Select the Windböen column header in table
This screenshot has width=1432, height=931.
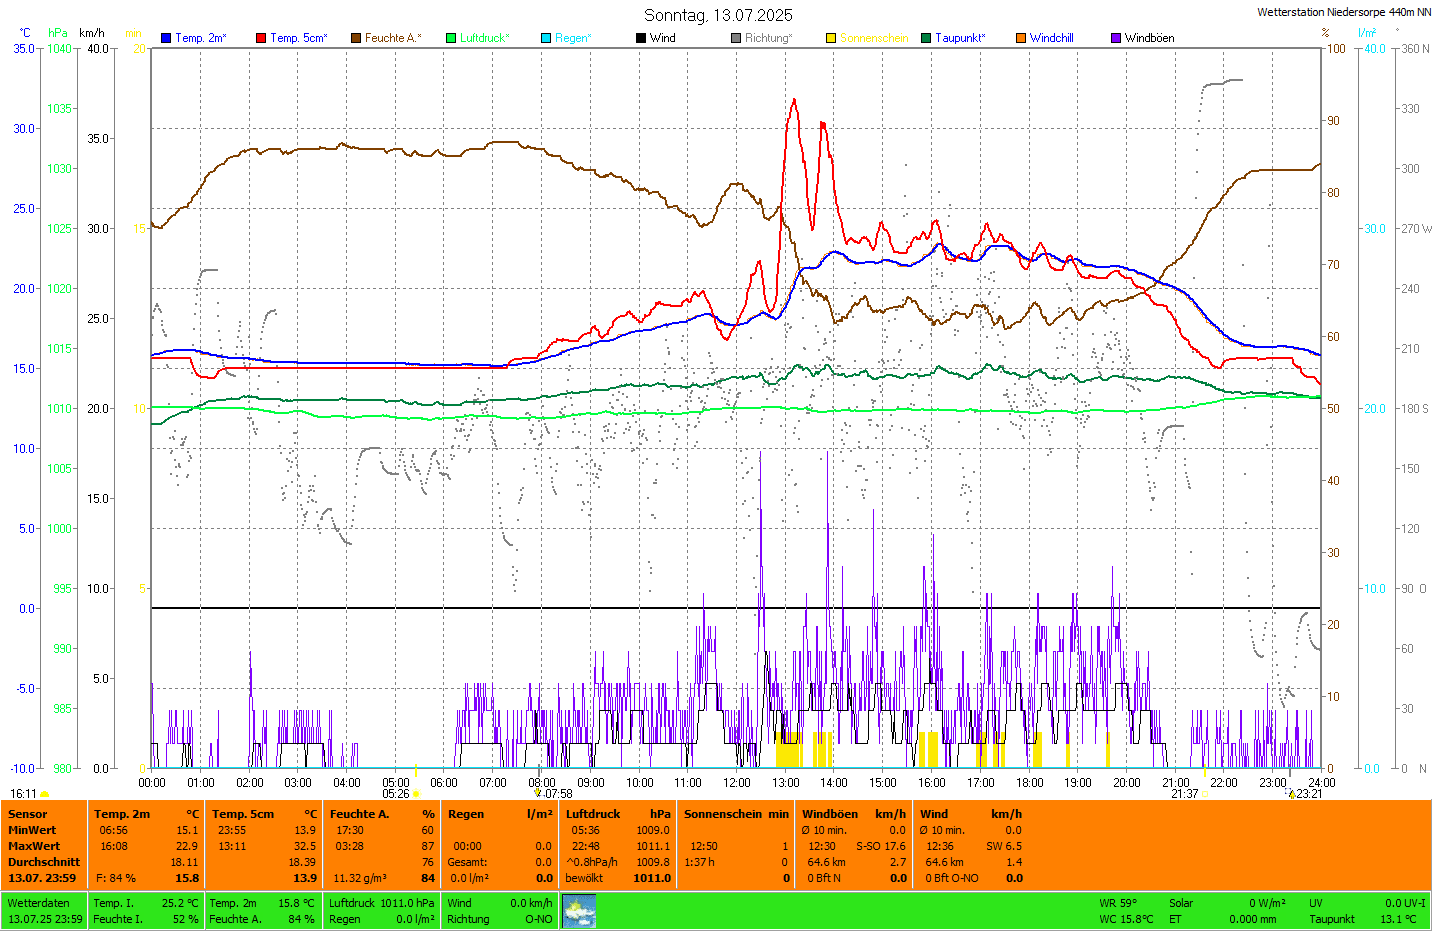(830, 814)
